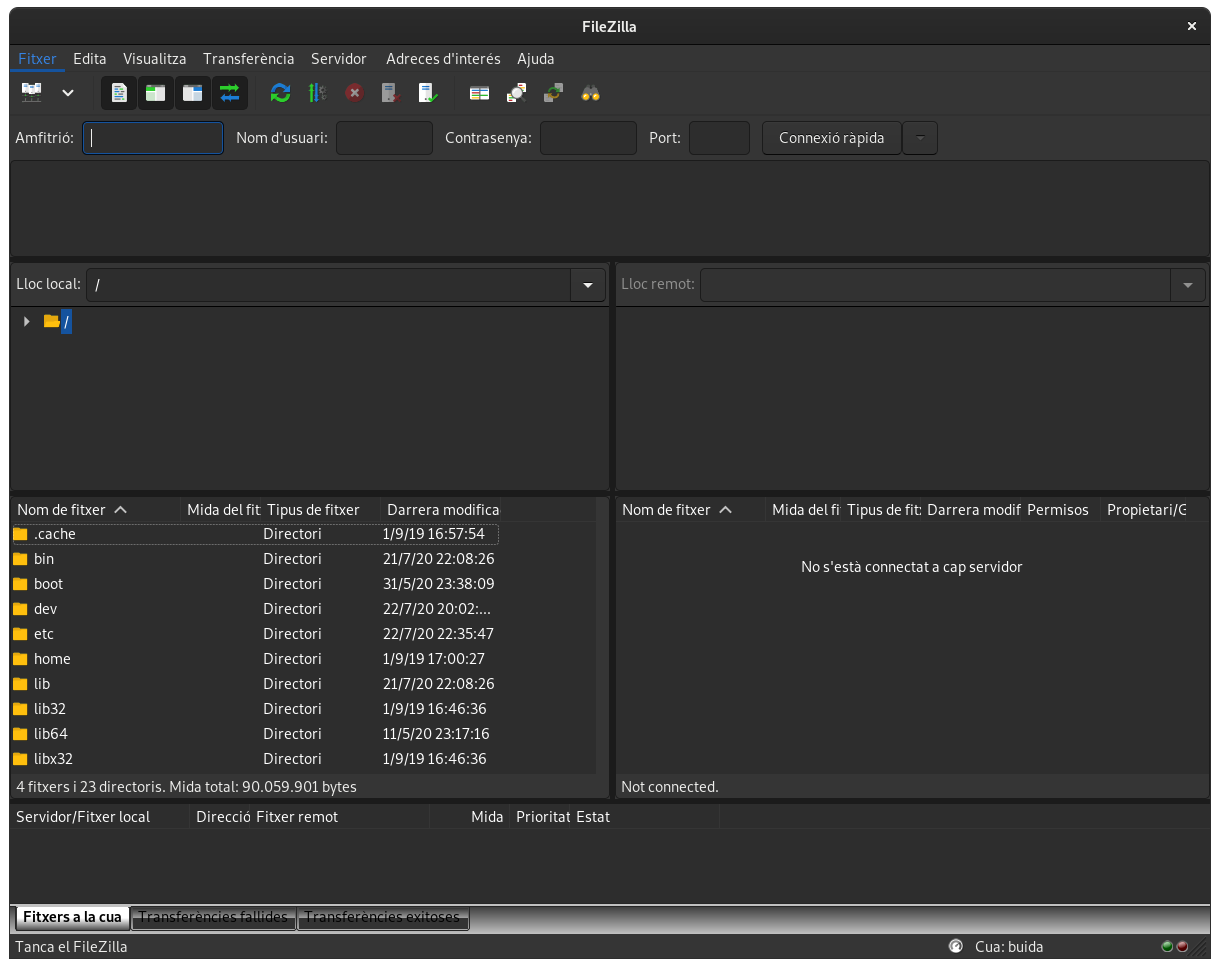The width and height of the screenshot is (1220, 968).
Task: Focus the Port input field
Action: point(720,138)
